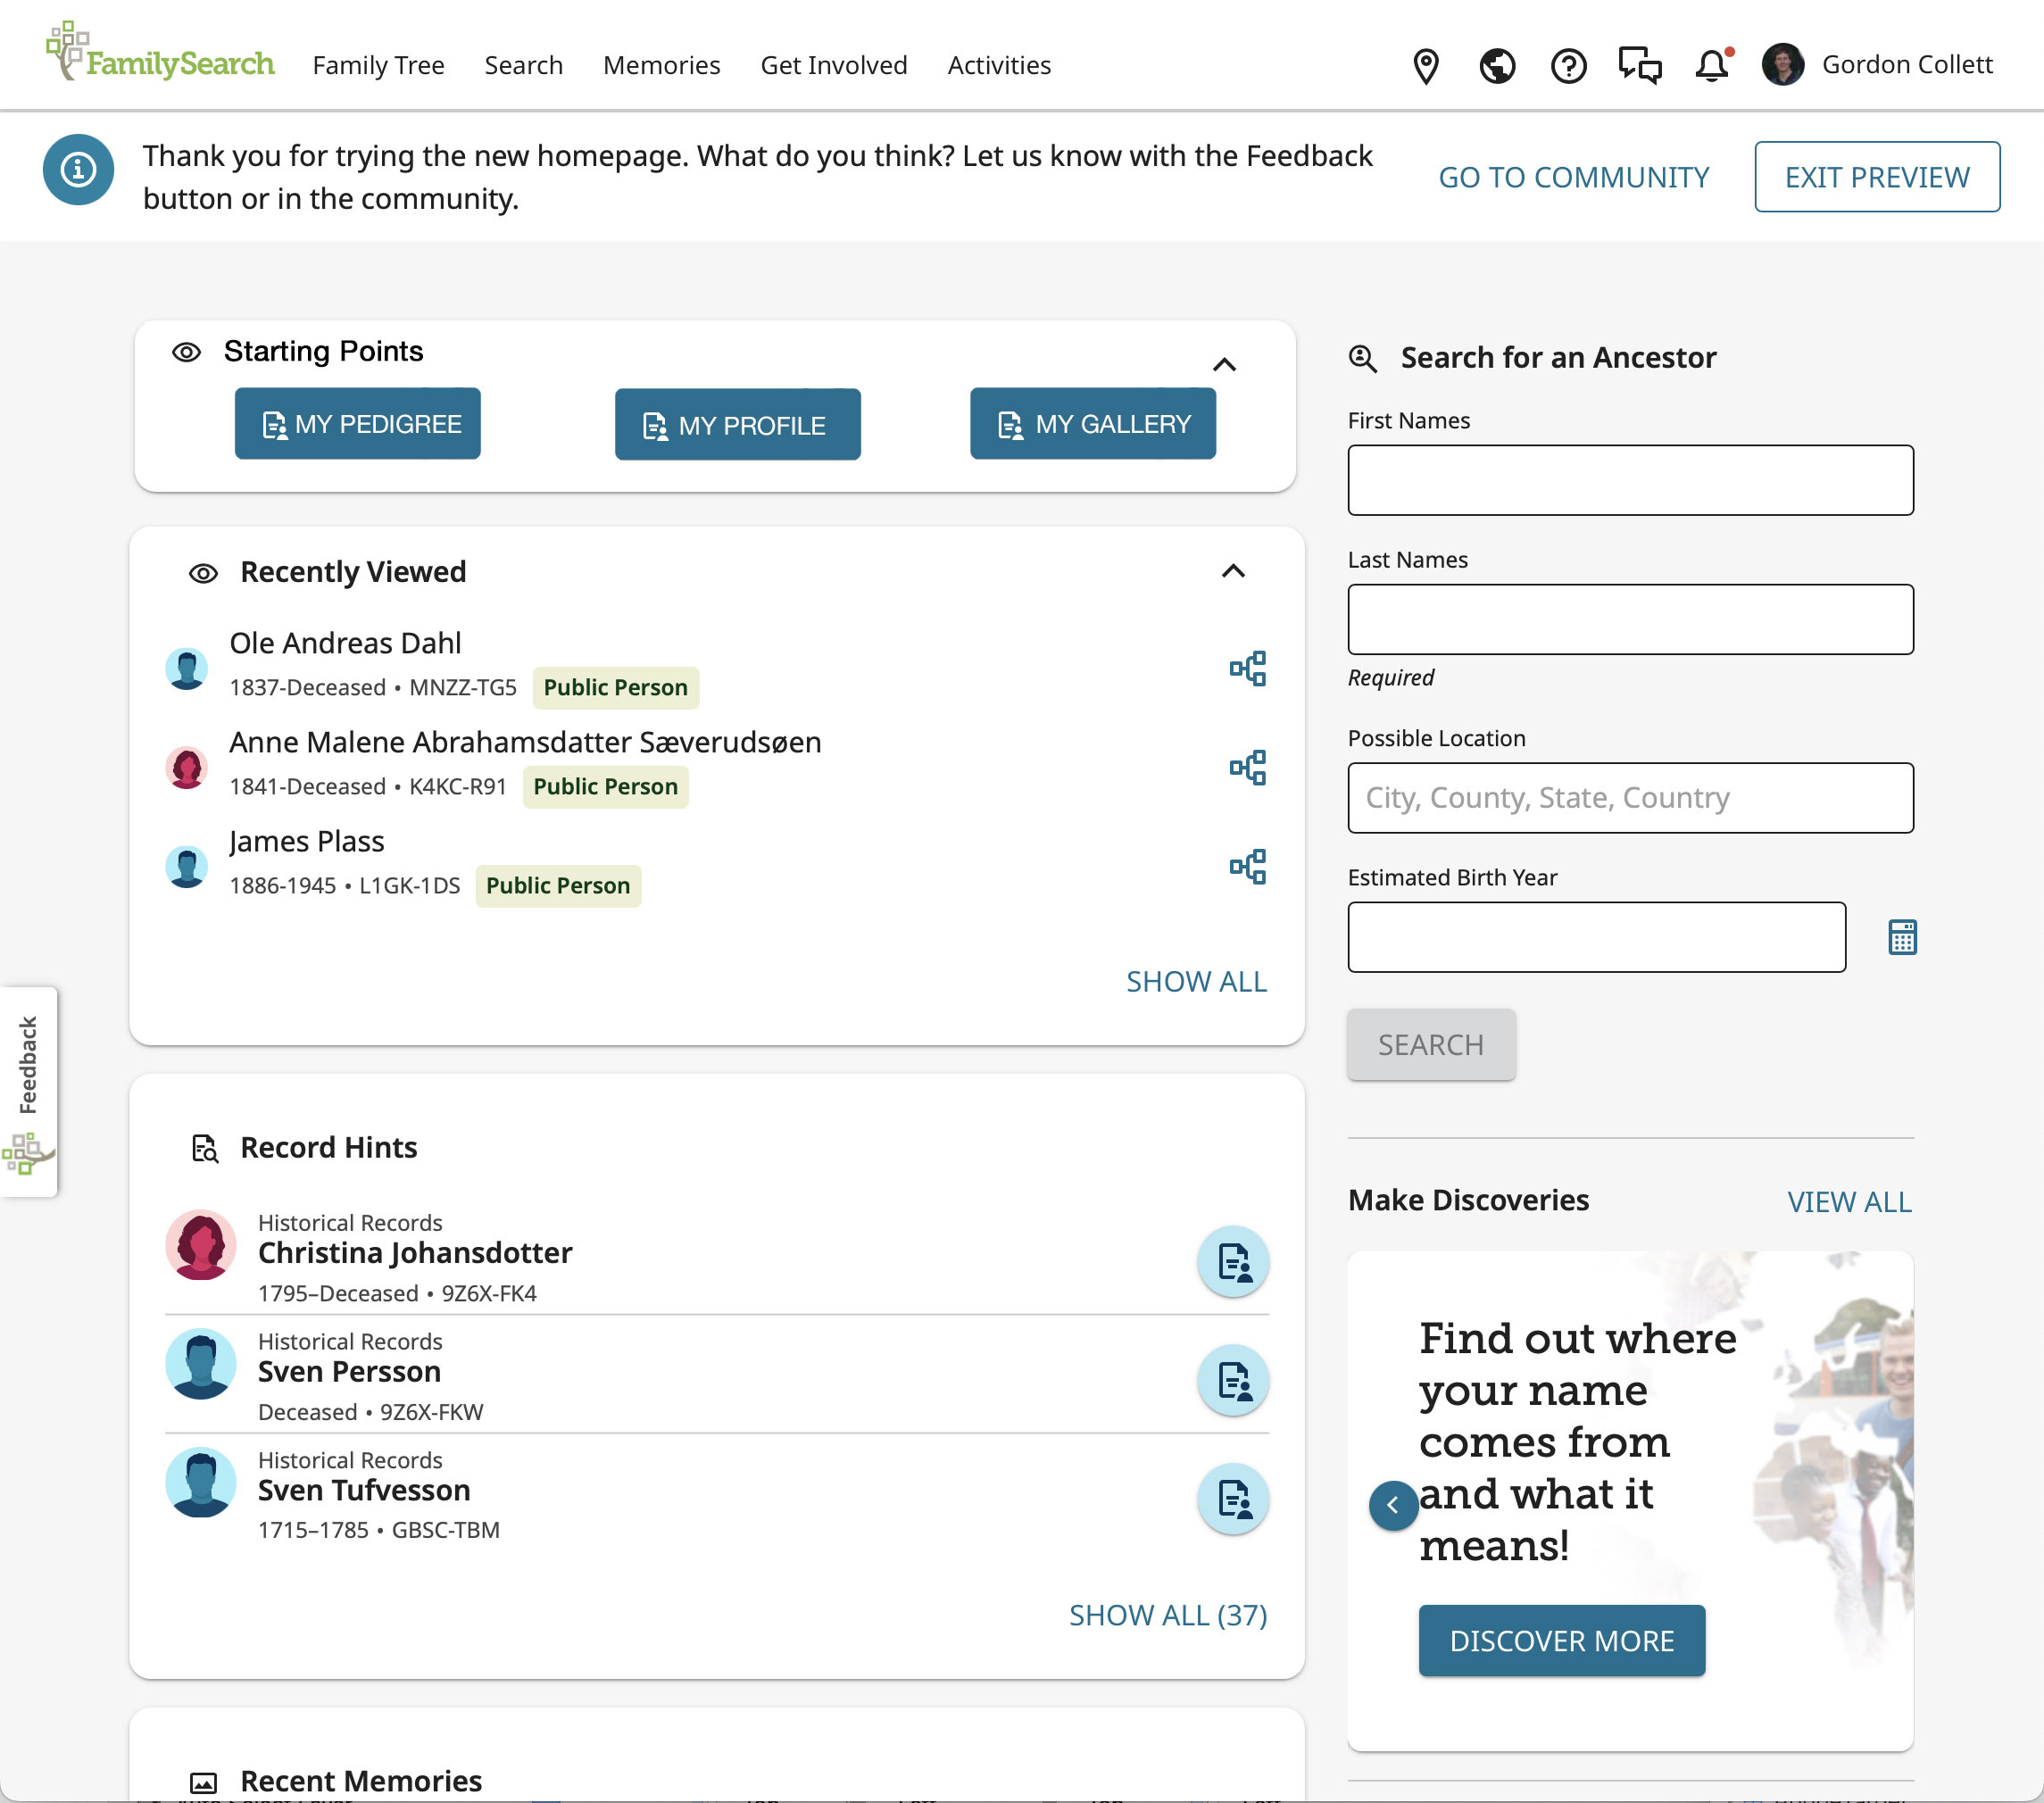Screen dimensions: 2044x1803
Task: Open tree view for Ole Andreas Dahl
Action: (x=1247, y=668)
